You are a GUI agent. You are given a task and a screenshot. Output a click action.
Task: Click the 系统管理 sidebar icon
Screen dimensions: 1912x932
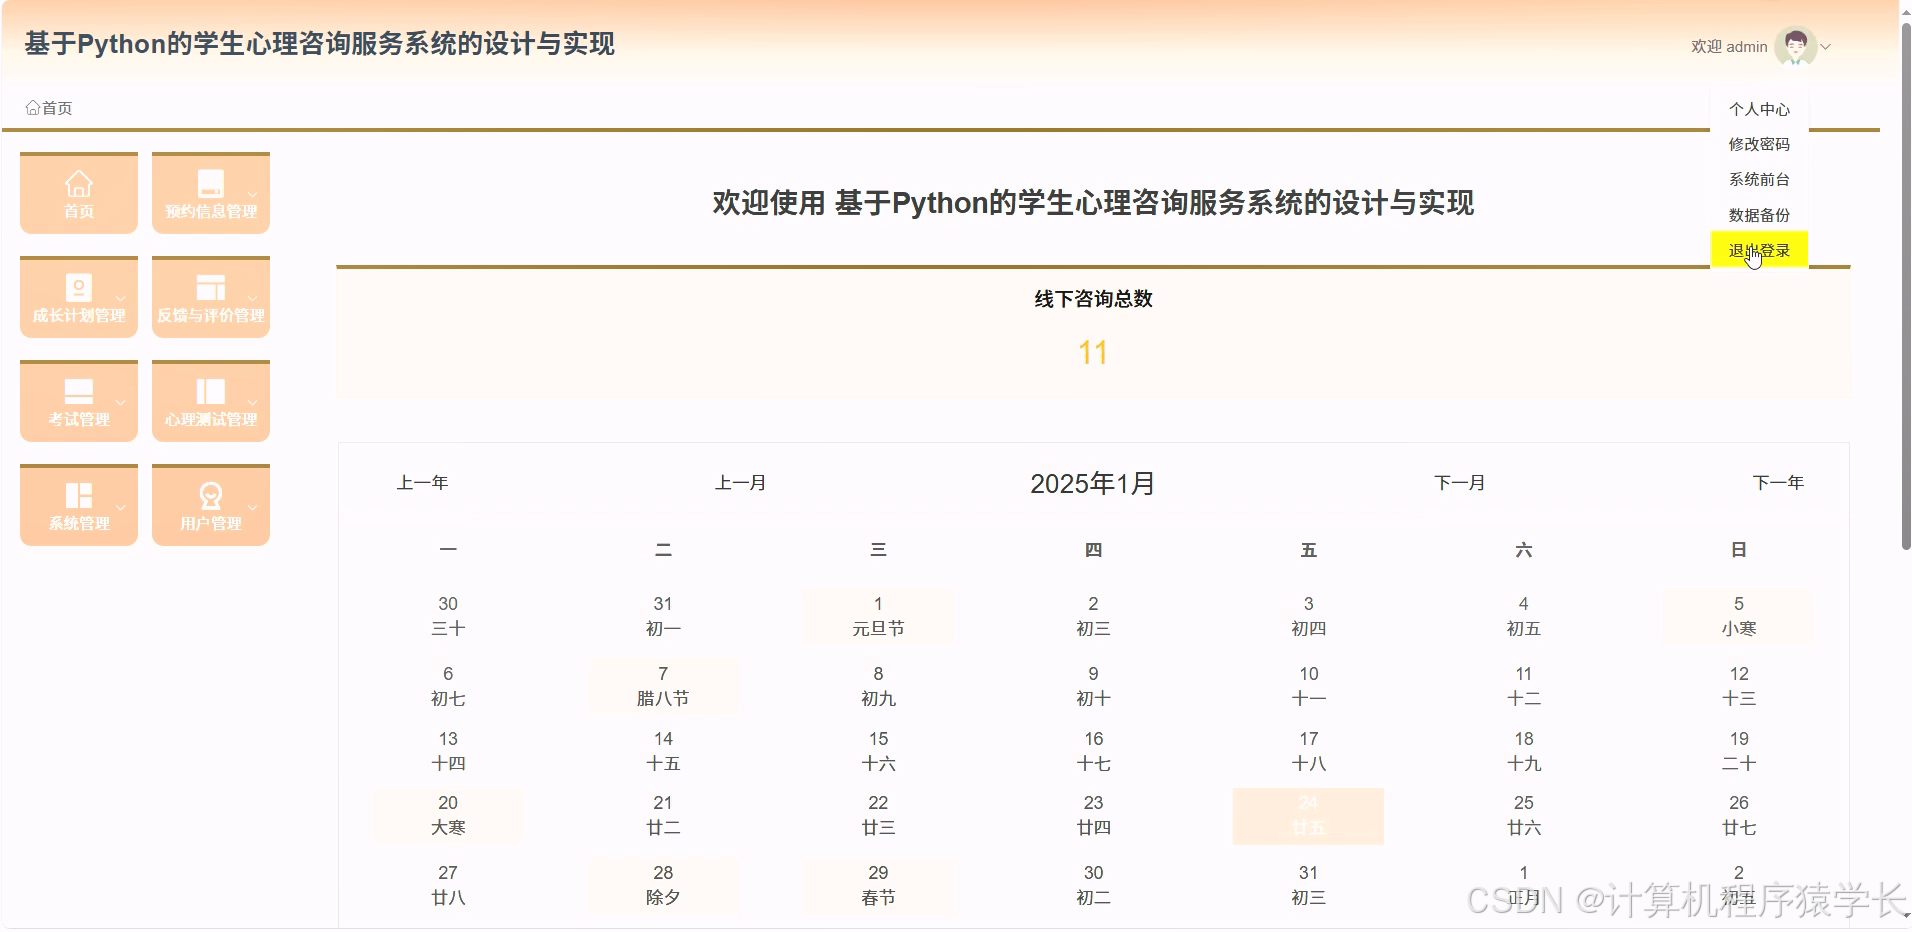(78, 495)
